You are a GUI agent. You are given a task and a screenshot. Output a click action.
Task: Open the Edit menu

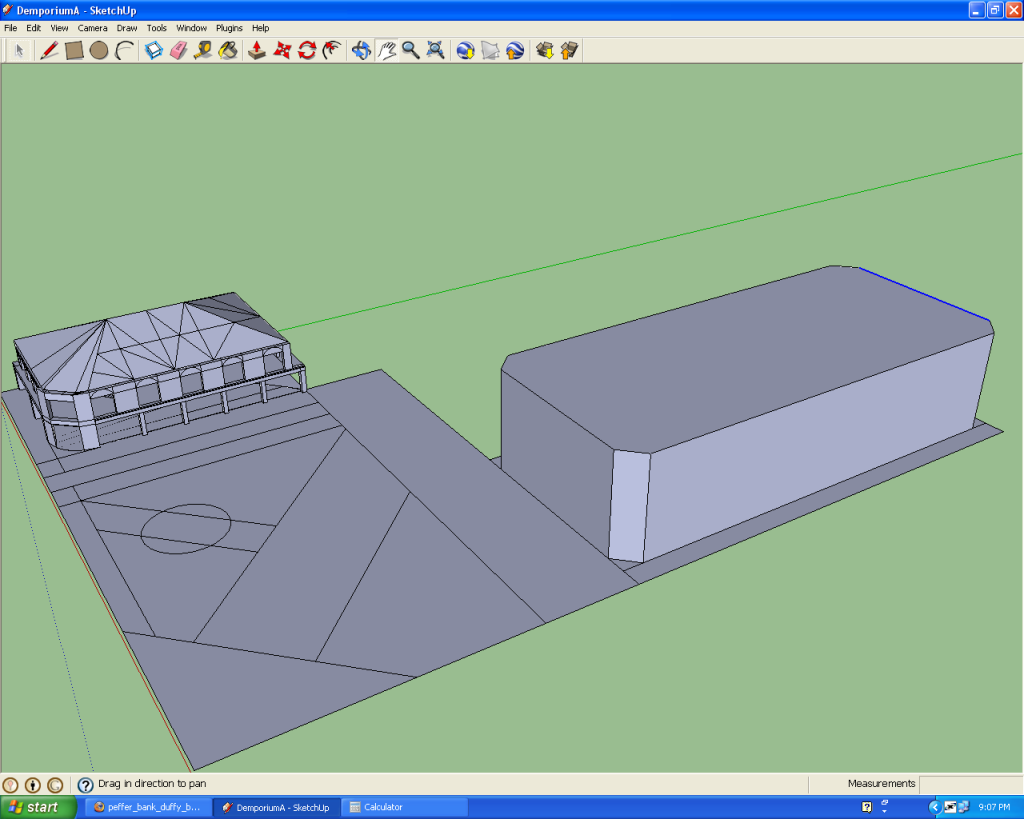(33, 28)
